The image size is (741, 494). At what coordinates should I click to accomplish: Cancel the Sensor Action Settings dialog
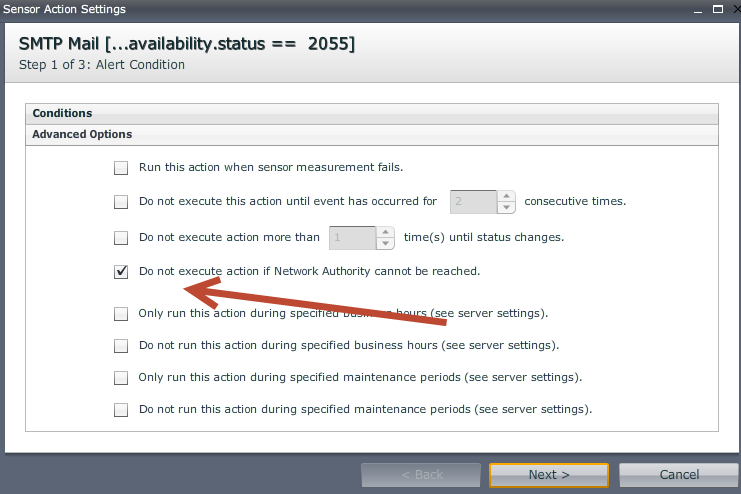pos(679,474)
